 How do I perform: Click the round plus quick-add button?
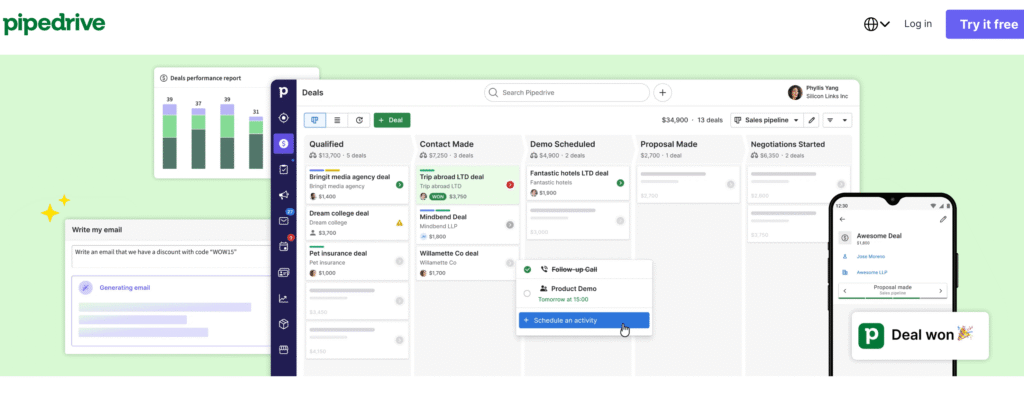tap(662, 93)
